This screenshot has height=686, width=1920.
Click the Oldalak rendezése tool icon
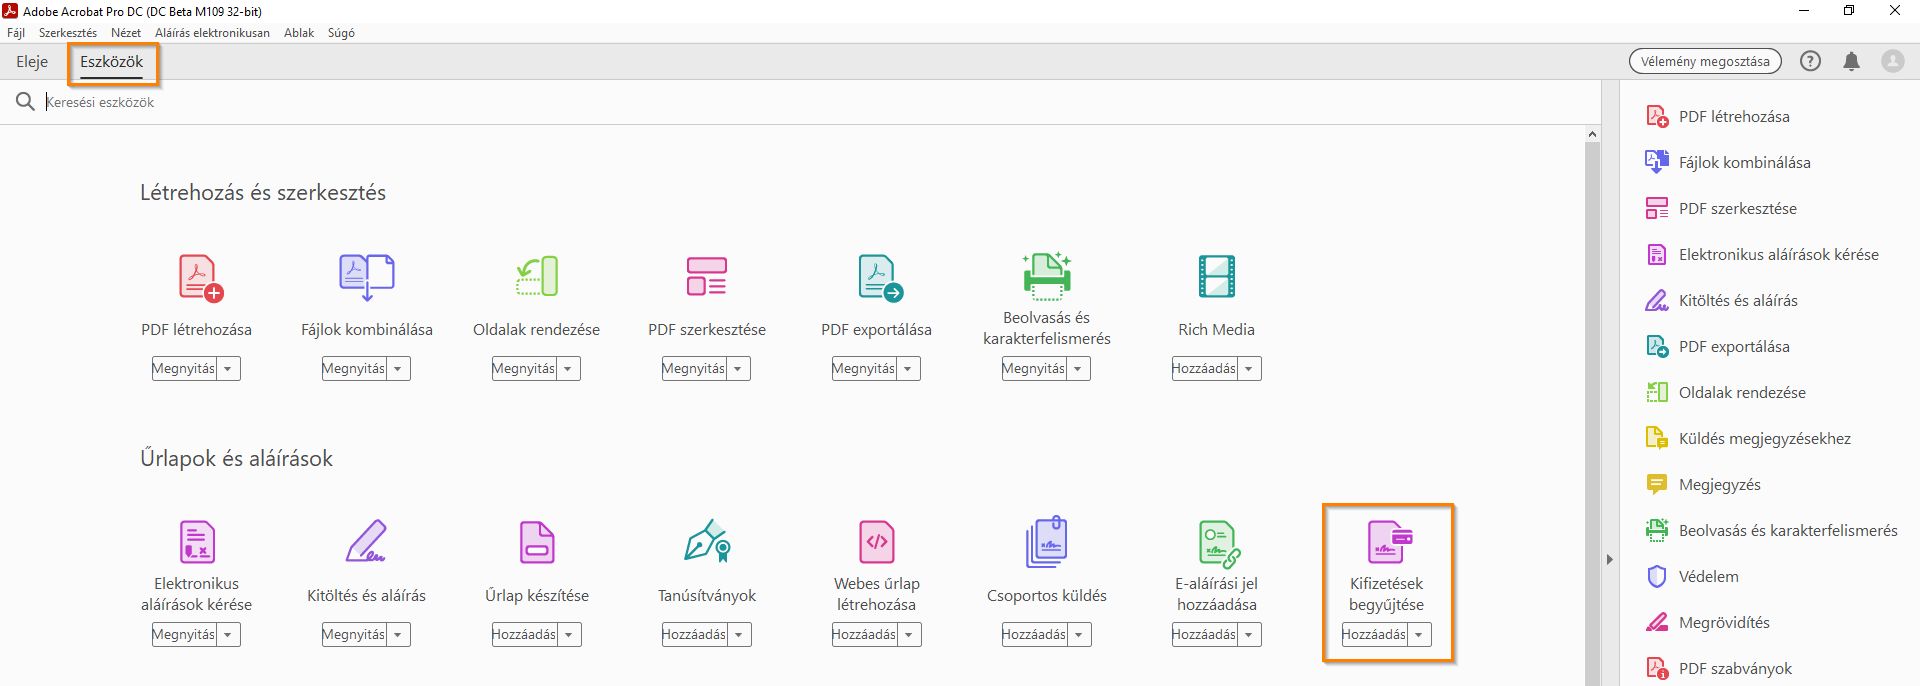point(537,277)
